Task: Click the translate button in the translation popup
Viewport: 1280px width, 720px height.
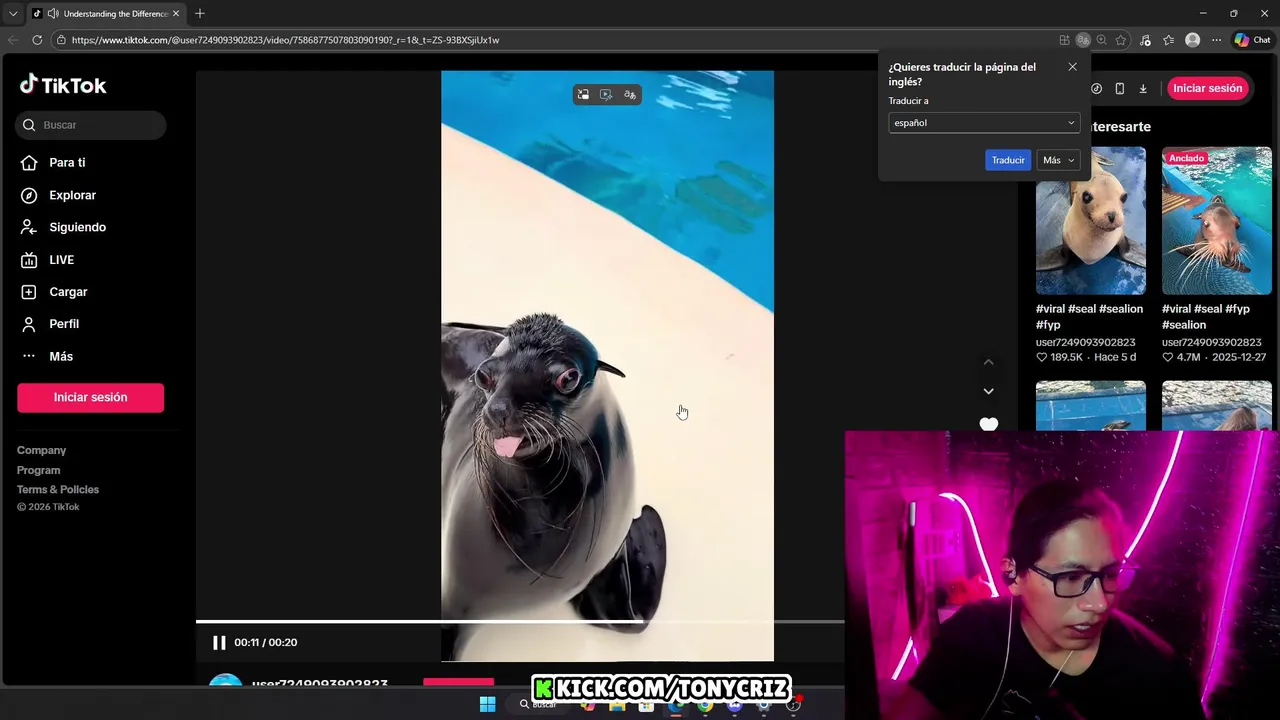Action: pos(1008,160)
